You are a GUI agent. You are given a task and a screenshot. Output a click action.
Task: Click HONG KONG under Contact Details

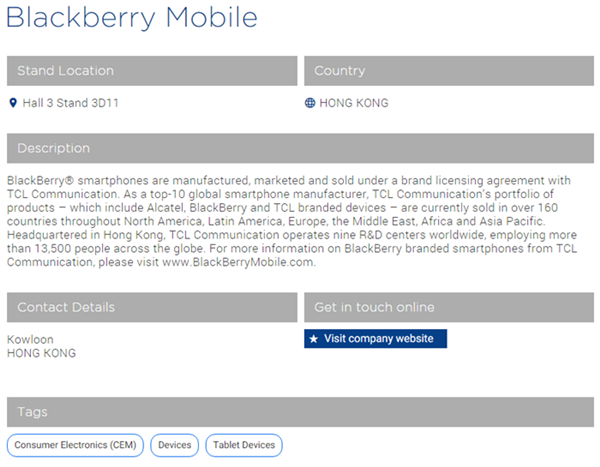click(x=41, y=353)
